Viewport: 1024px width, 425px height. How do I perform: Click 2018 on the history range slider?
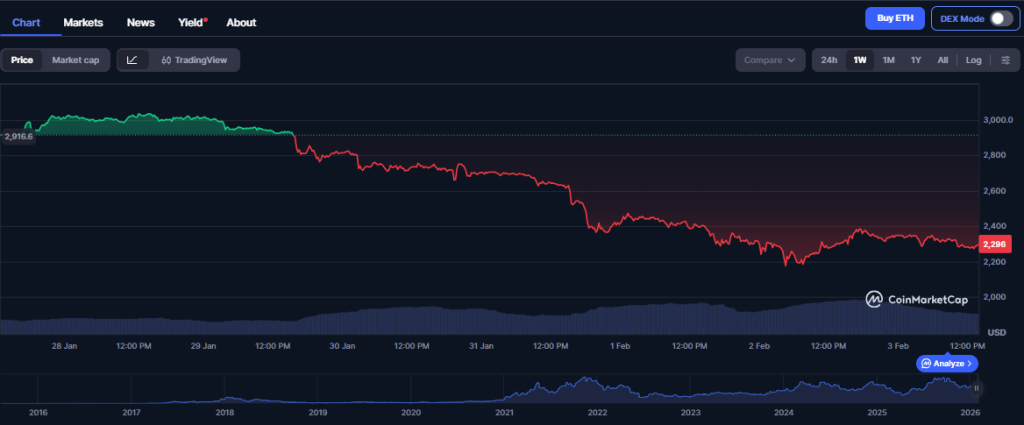(x=225, y=413)
